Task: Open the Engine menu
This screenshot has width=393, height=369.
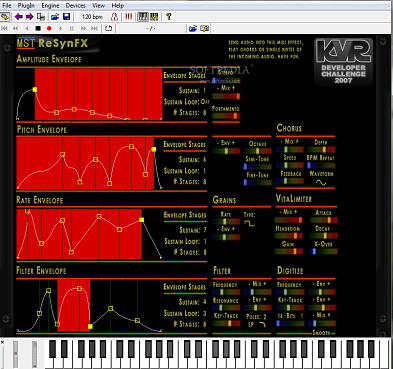Action: point(50,6)
